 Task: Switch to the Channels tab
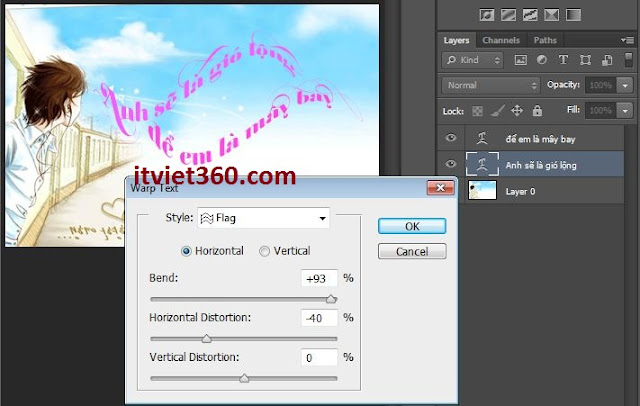[501, 40]
